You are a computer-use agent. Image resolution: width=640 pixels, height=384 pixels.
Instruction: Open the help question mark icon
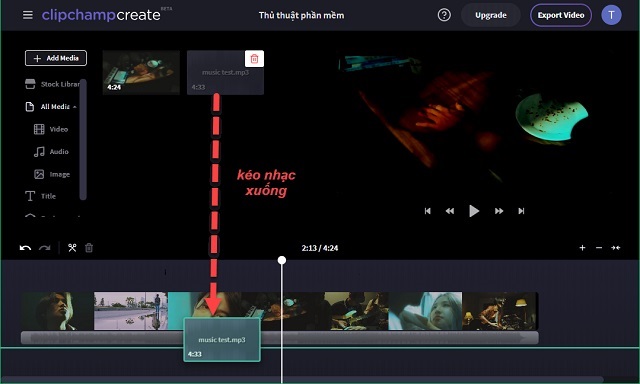click(x=444, y=15)
